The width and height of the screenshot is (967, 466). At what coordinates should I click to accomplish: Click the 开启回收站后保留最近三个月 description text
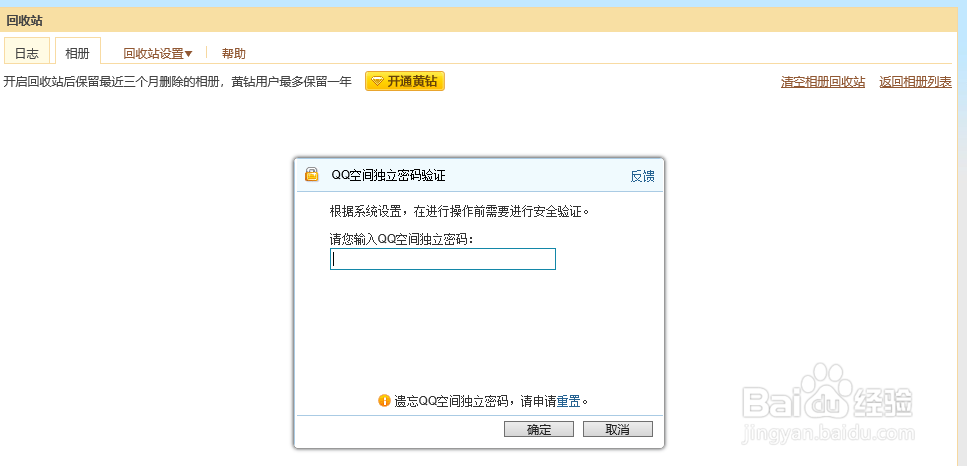click(178, 82)
